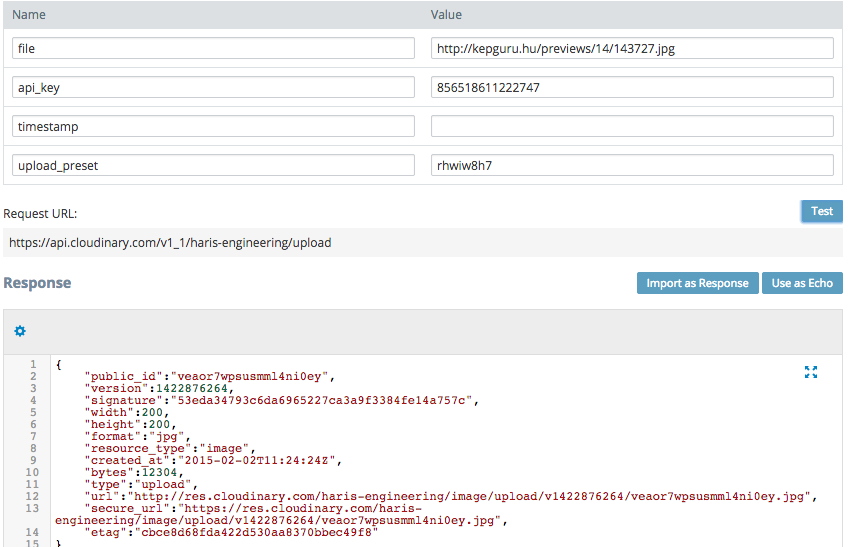Expand response viewer to fullscreen
Screen dimensions: 855x547
[811, 372]
